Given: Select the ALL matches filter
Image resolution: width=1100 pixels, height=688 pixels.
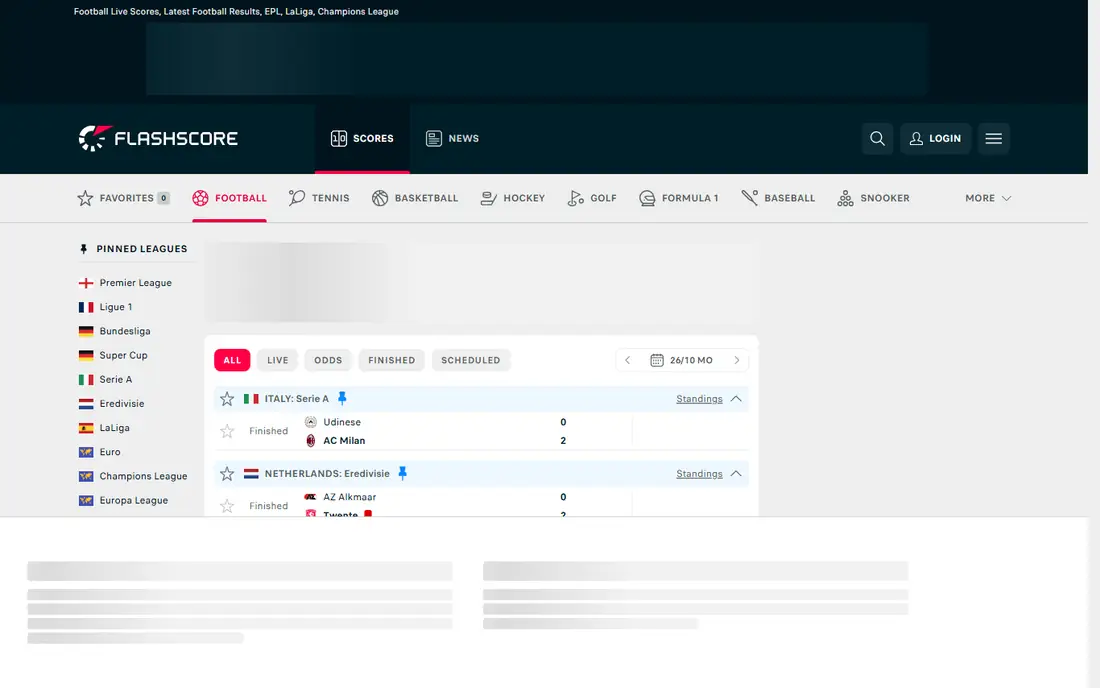Looking at the screenshot, I should (232, 360).
